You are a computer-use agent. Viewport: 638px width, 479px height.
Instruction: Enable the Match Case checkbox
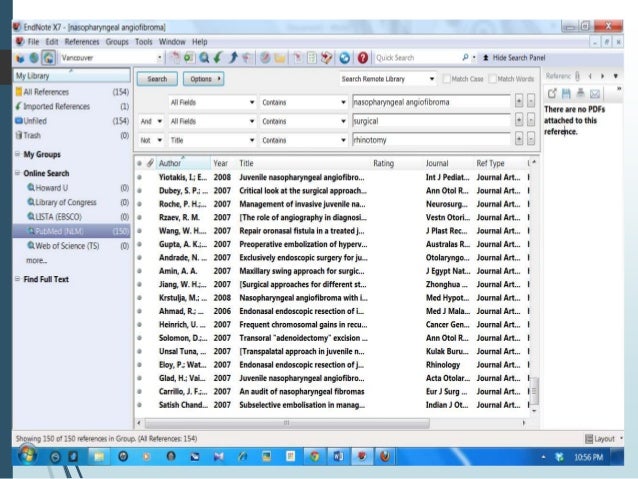click(446, 79)
